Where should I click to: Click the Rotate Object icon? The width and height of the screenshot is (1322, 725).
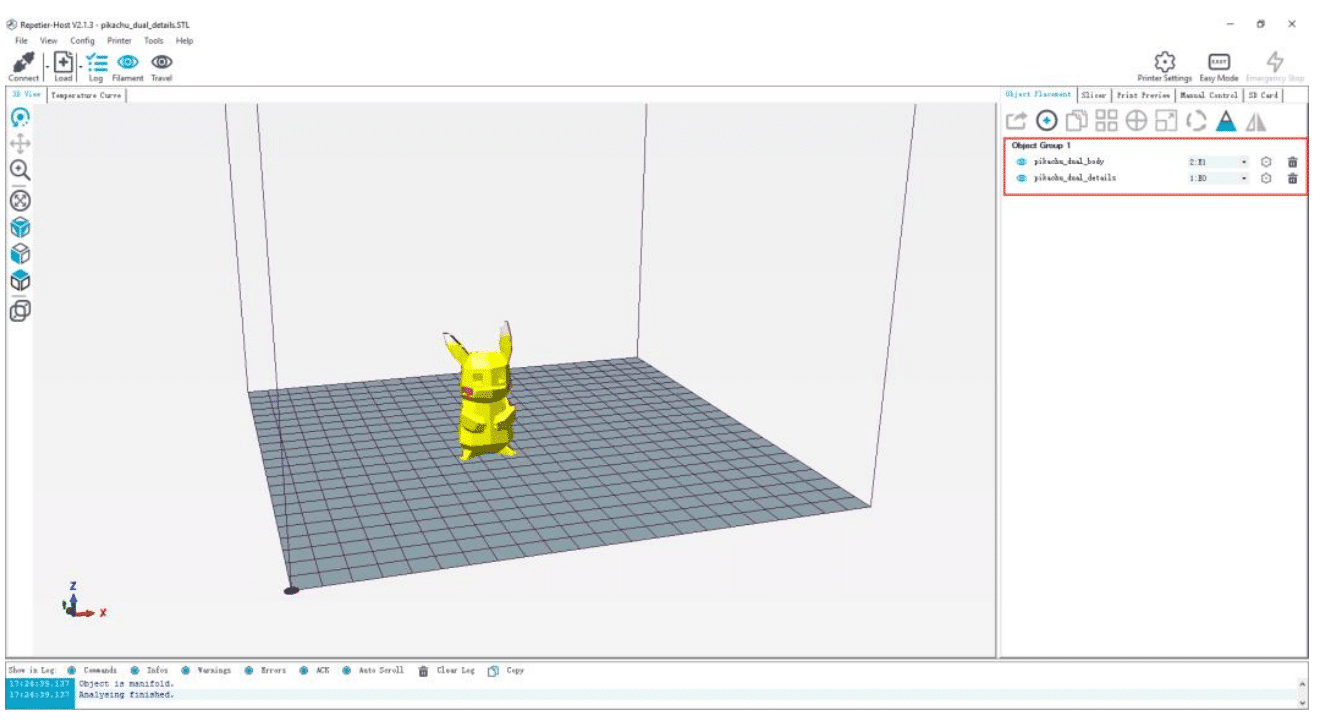(1196, 121)
